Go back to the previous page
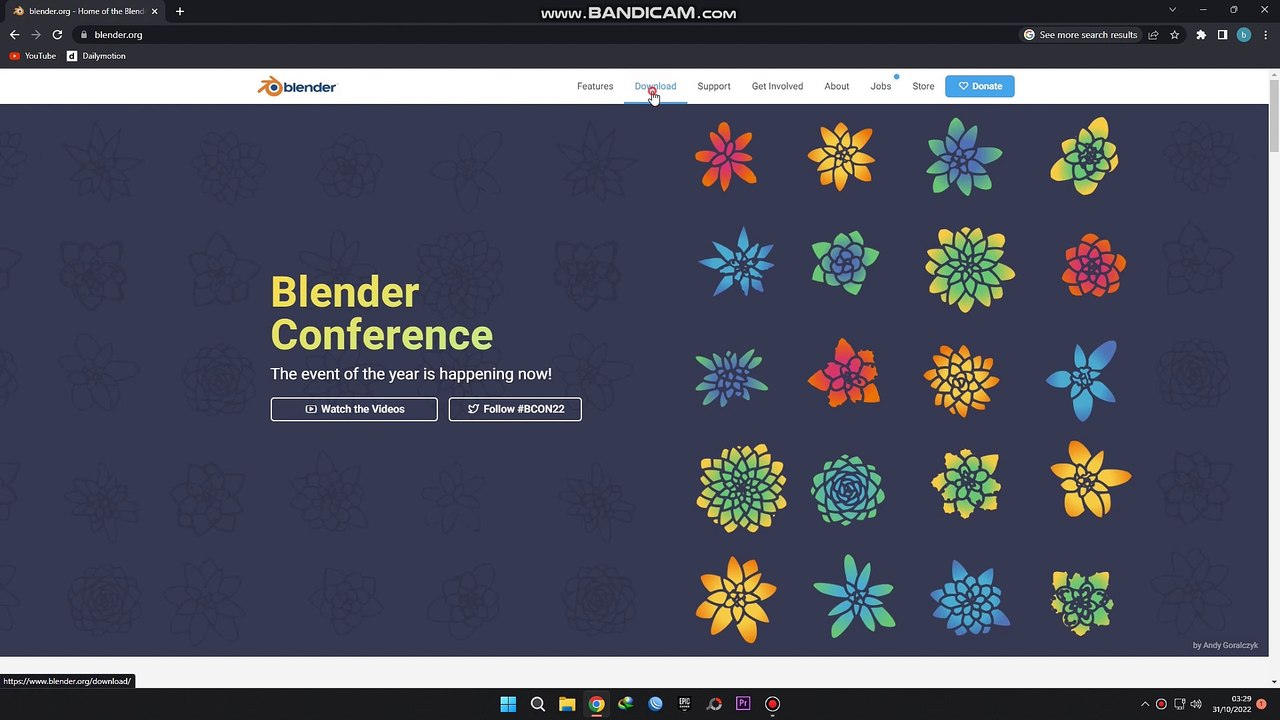The height and width of the screenshot is (720, 1280). click(x=14, y=35)
